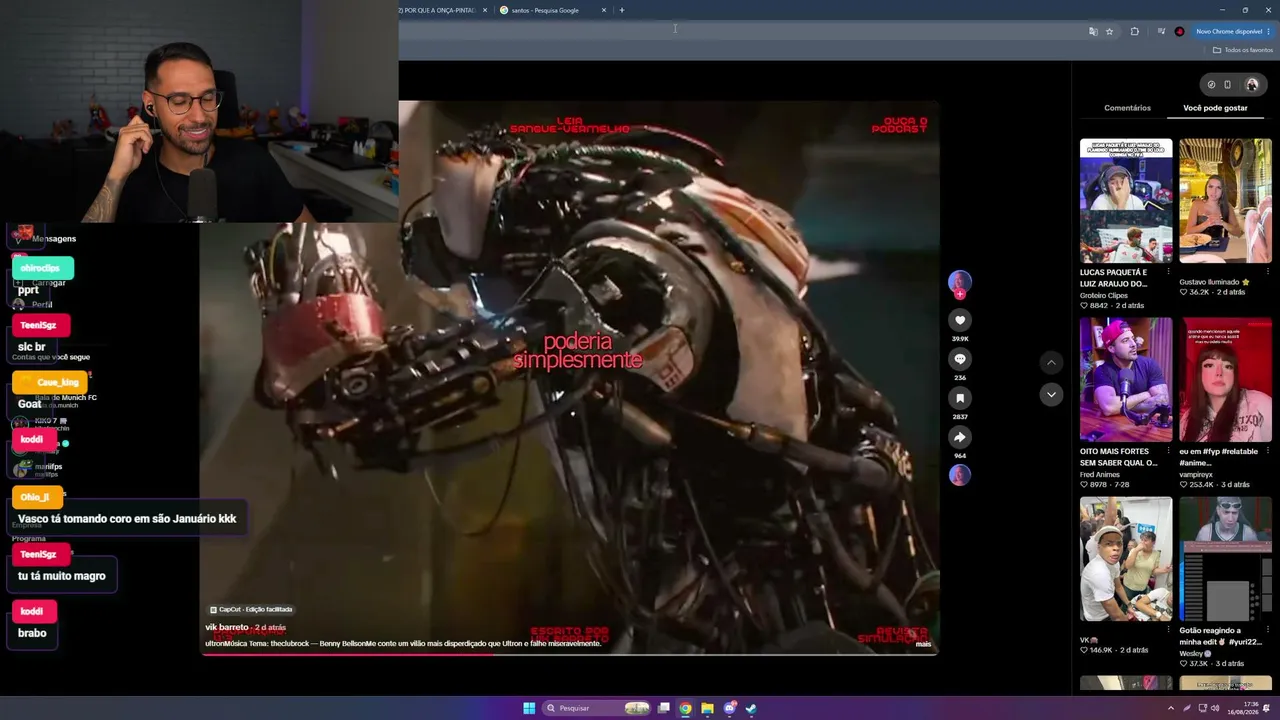The image size is (1280, 720).
Task: Click the main video player
Action: (x=569, y=378)
